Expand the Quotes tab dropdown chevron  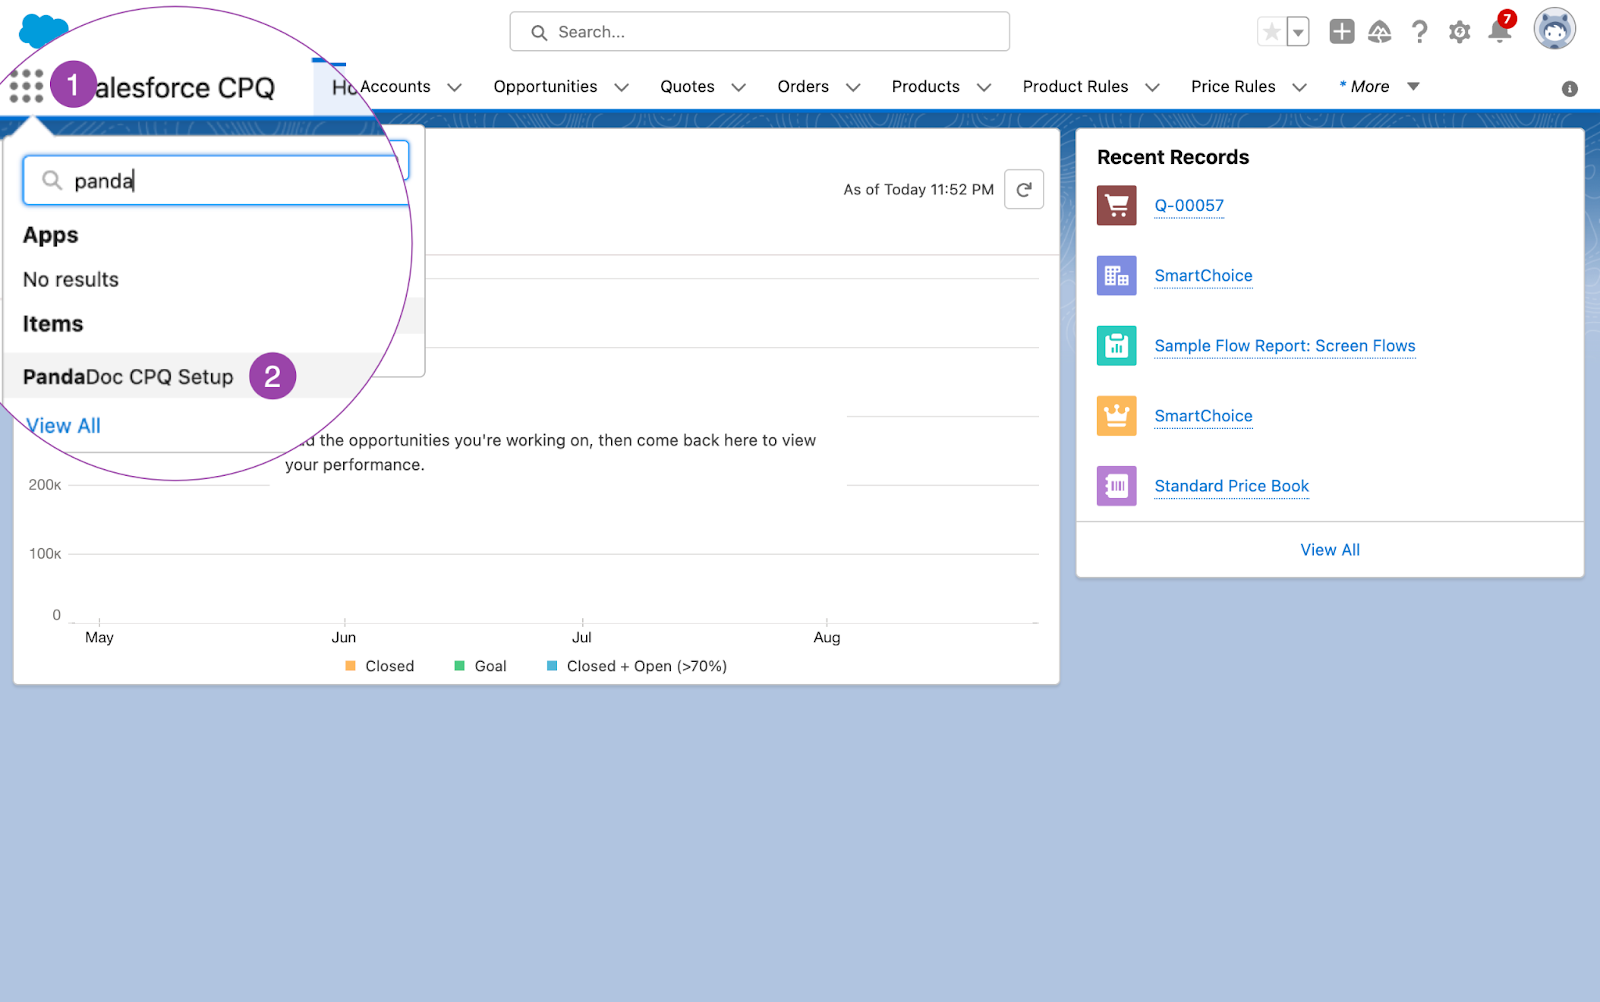739,87
